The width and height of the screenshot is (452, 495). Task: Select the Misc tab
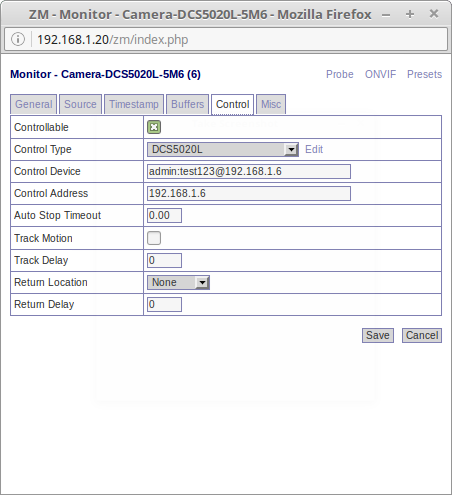tap(271, 104)
